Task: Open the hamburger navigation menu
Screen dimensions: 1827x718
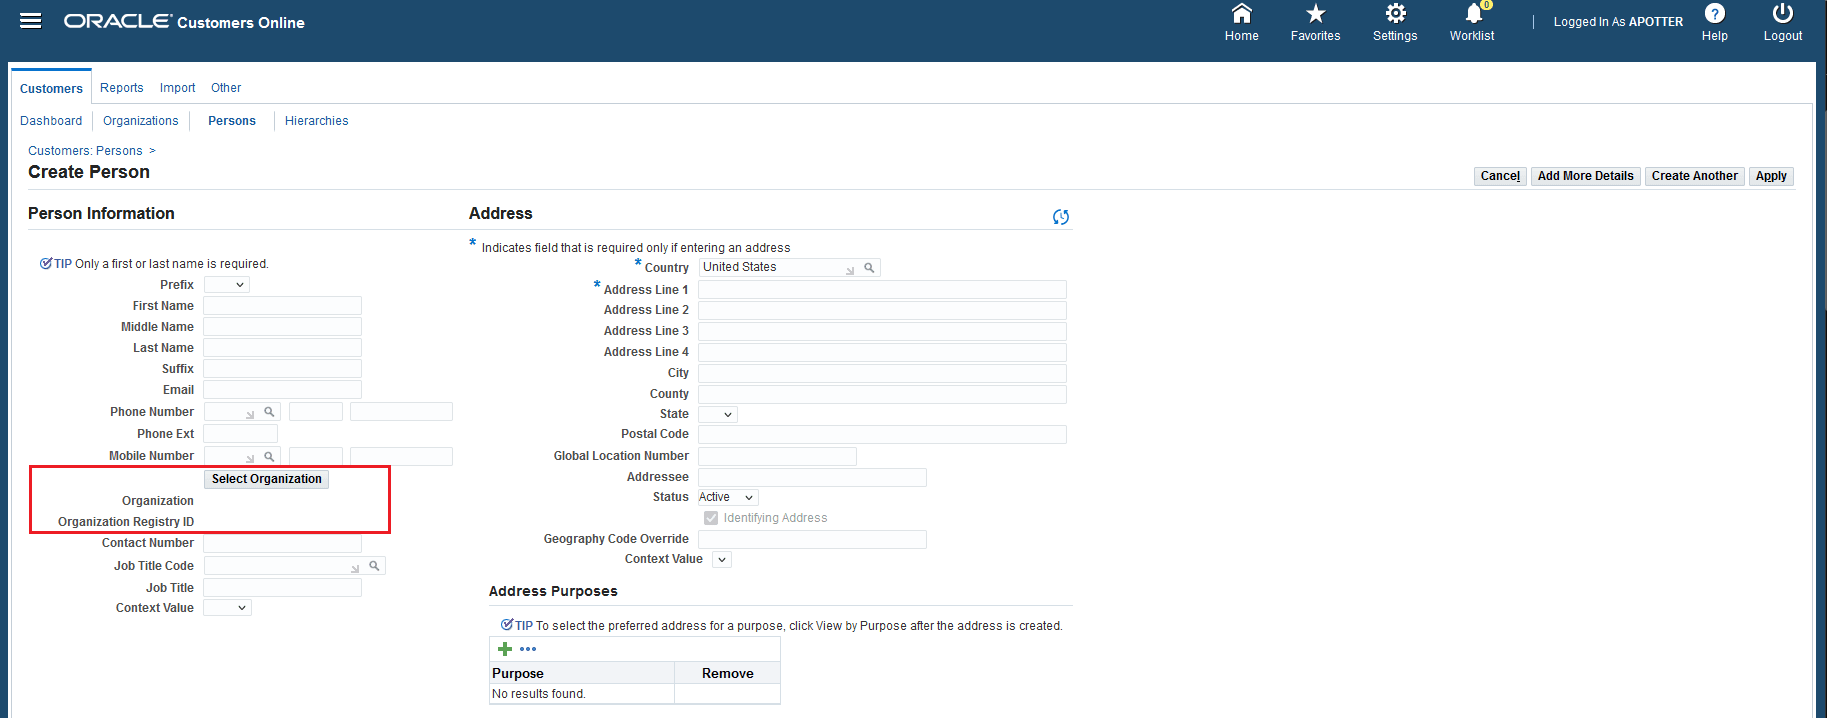Action: tap(31, 21)
